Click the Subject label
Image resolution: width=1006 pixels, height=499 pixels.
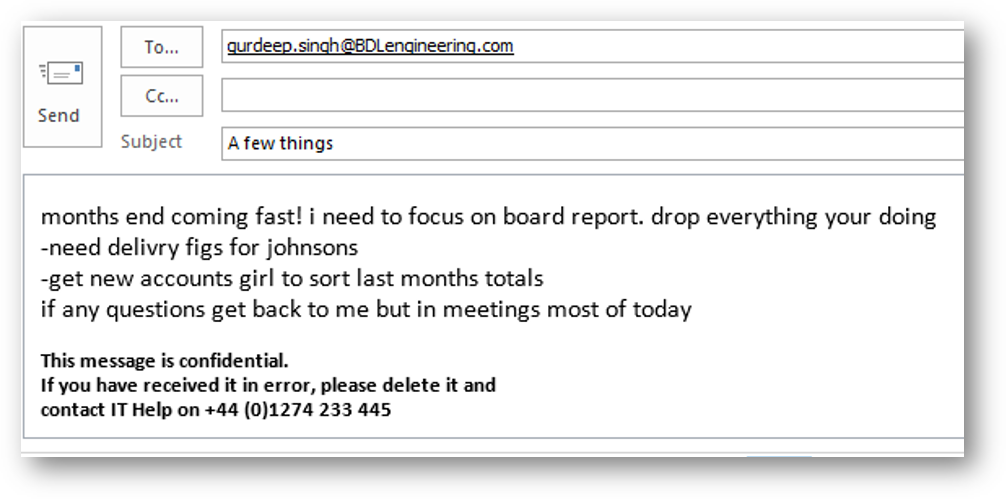[x=151, y=142]
